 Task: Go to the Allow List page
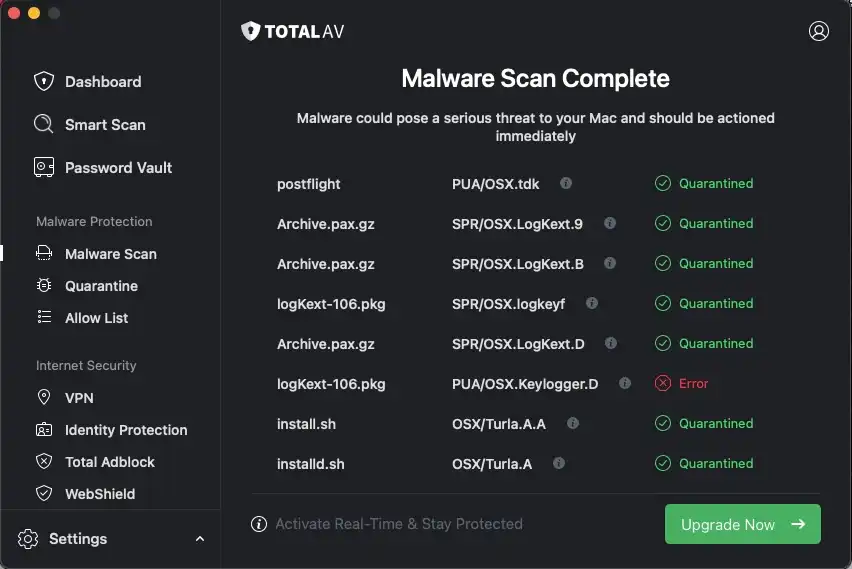click(x=96, y=318)
